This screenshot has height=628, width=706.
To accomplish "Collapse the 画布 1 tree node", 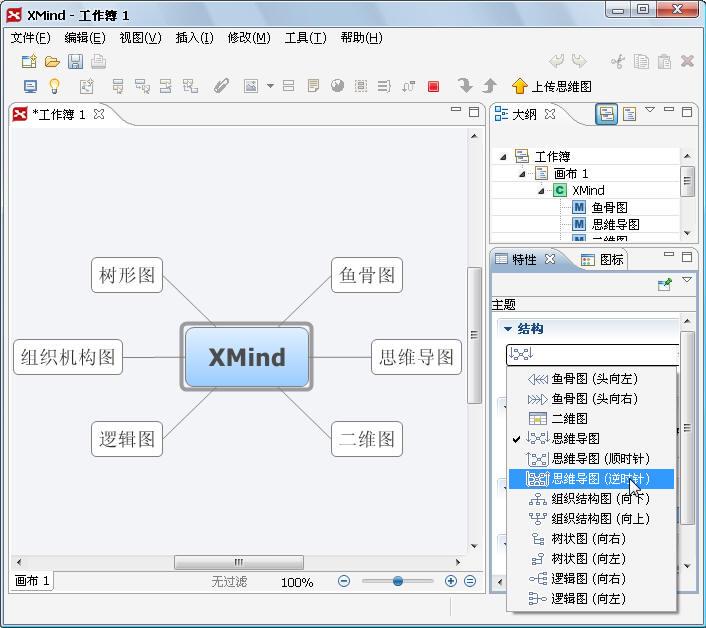I will pyautogui.click(x=522, y=174).
